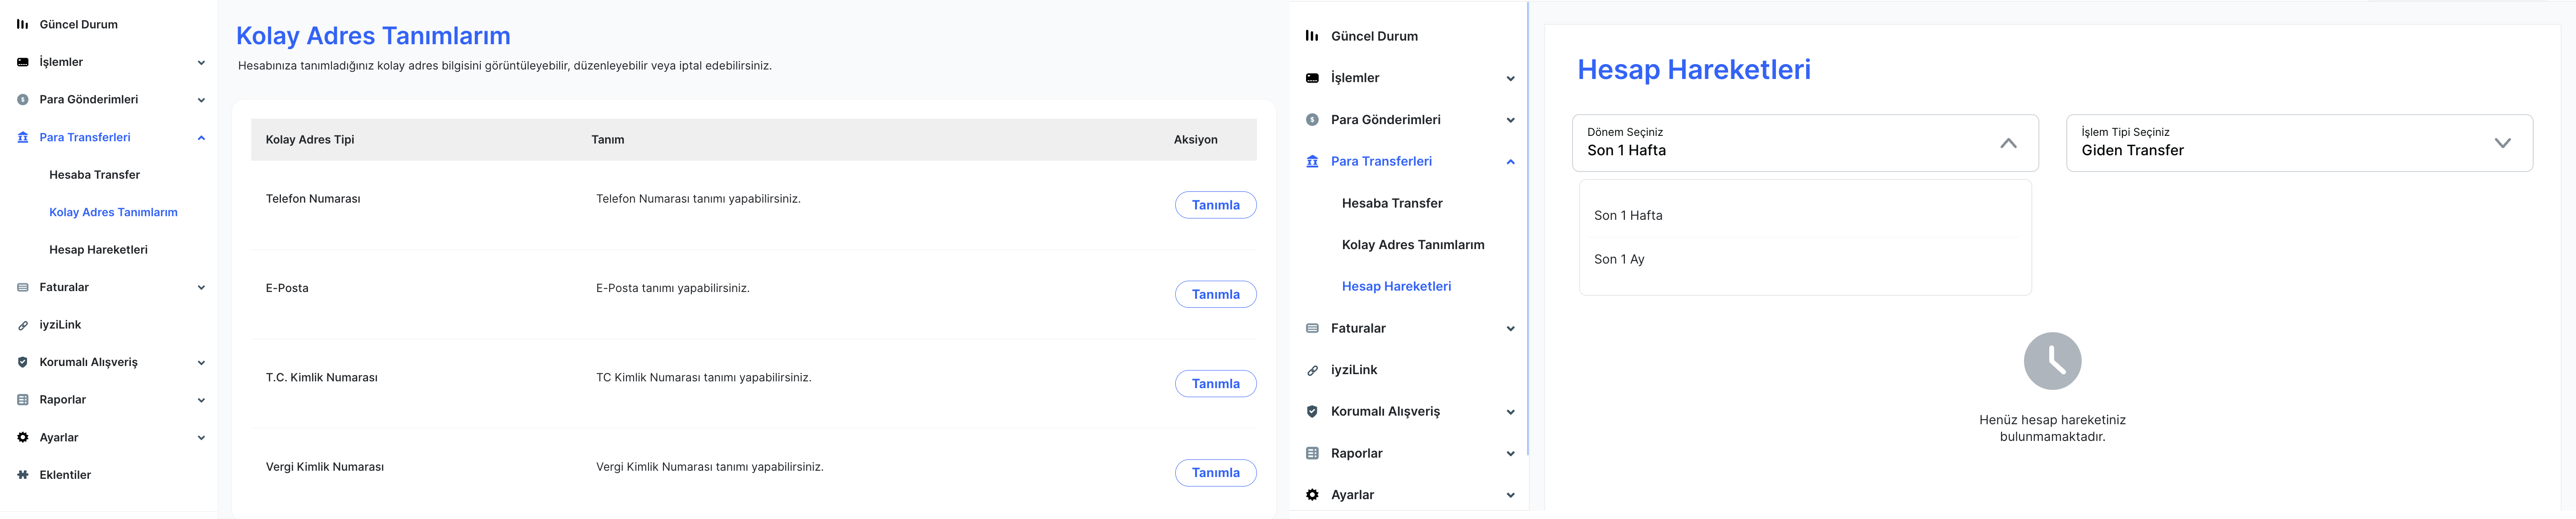Click the iyziLink chain icon in right sidebar
Screen dimensions: 2576x519
coord(1313,370)
